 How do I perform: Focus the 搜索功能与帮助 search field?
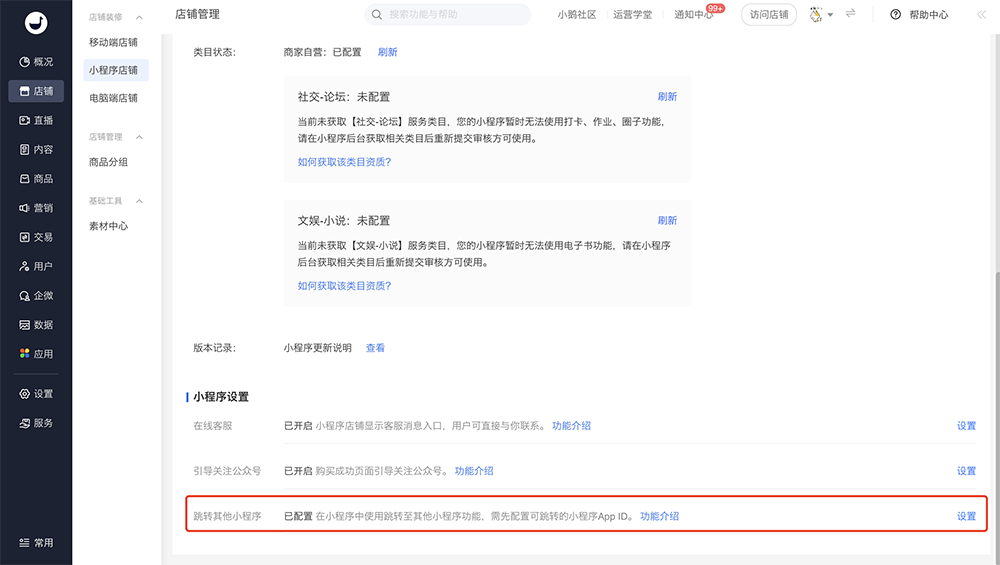(448, 15)
